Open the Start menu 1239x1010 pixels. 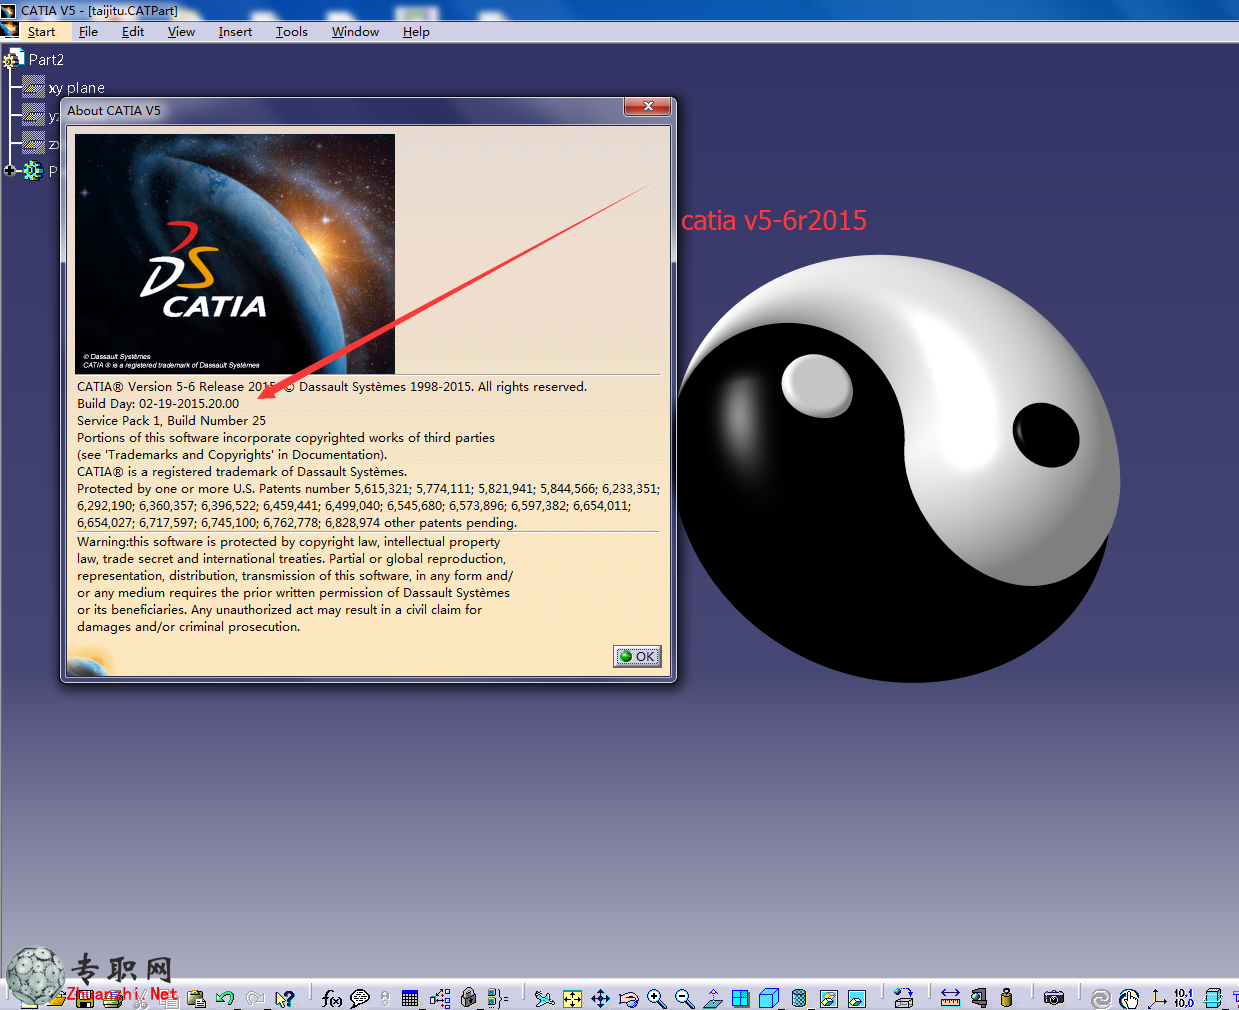41,32
